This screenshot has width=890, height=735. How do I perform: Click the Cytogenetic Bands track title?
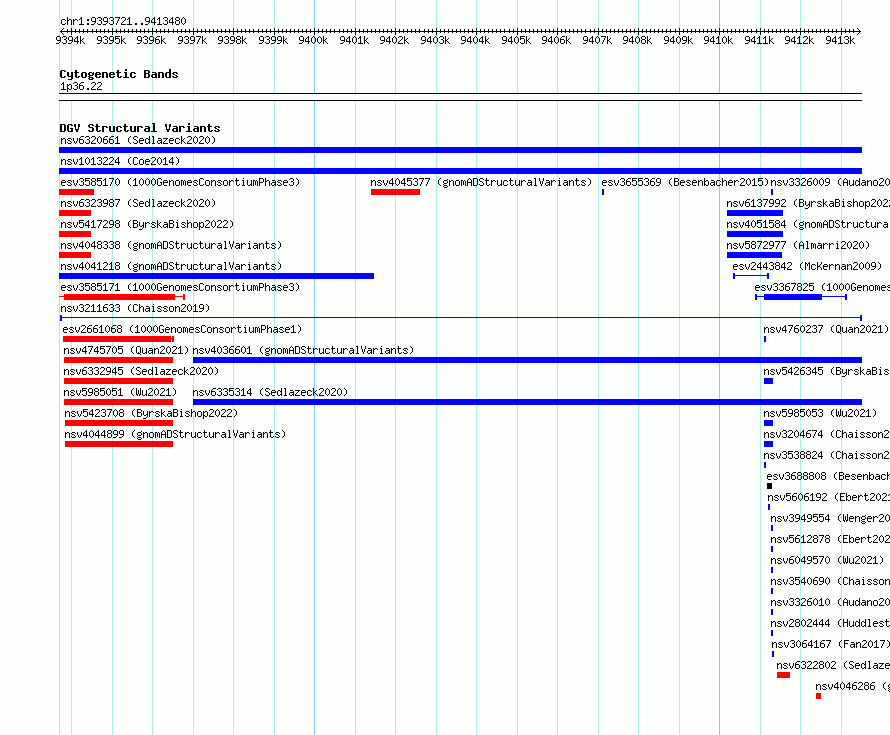pos(119,74)
